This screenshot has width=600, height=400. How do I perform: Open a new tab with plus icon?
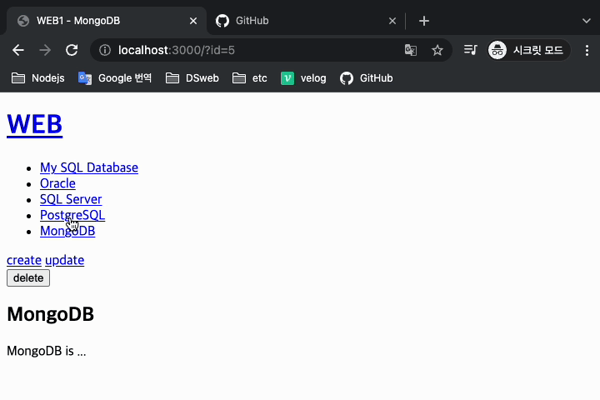(x=424, y=21)
